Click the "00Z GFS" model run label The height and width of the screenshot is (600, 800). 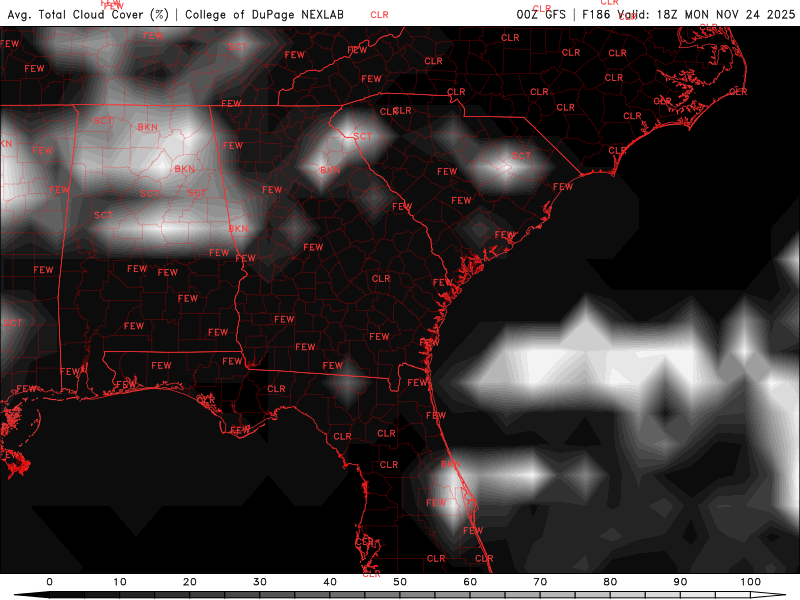click(541, 14)
